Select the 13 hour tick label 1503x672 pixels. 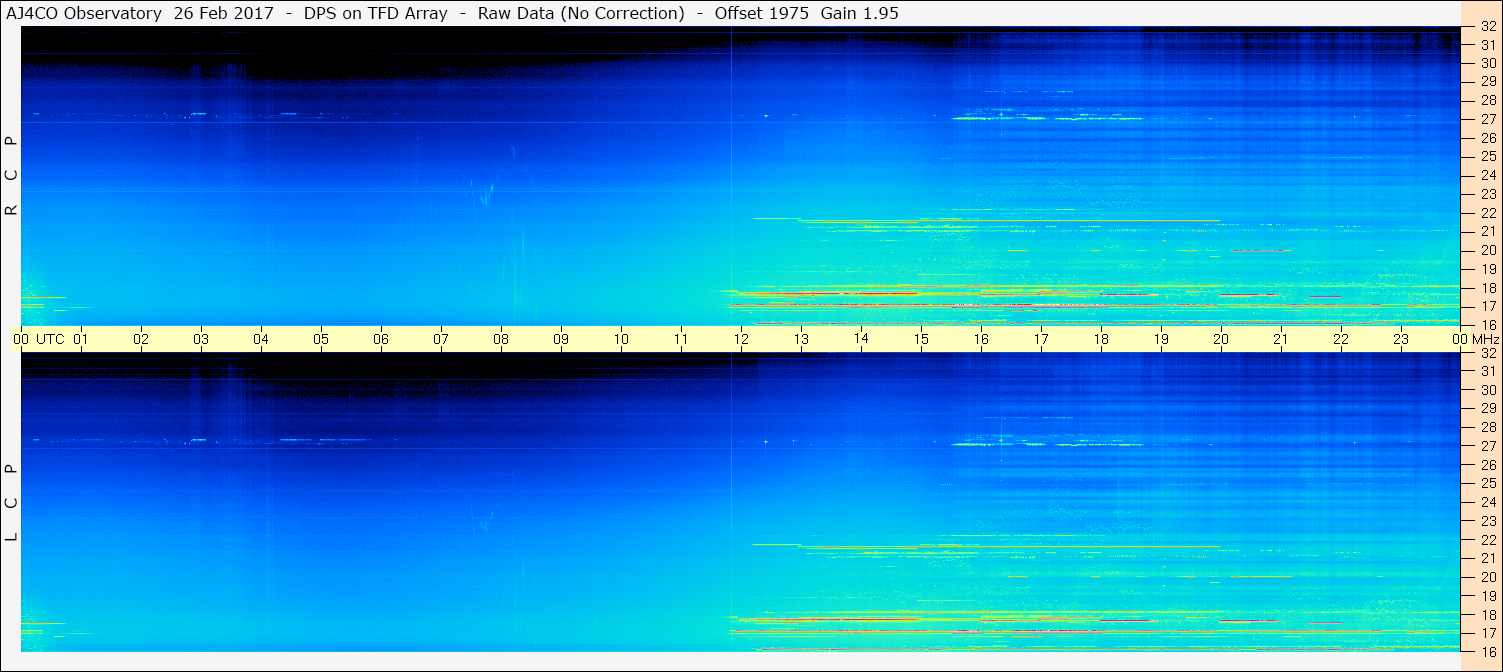tap(801, 339)
